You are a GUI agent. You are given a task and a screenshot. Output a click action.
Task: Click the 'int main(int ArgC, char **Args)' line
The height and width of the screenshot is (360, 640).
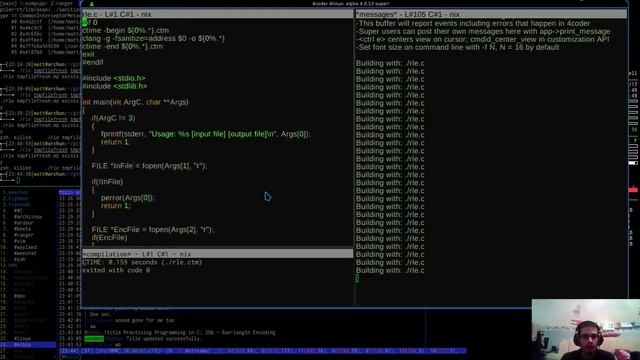[x=135, y=102]
